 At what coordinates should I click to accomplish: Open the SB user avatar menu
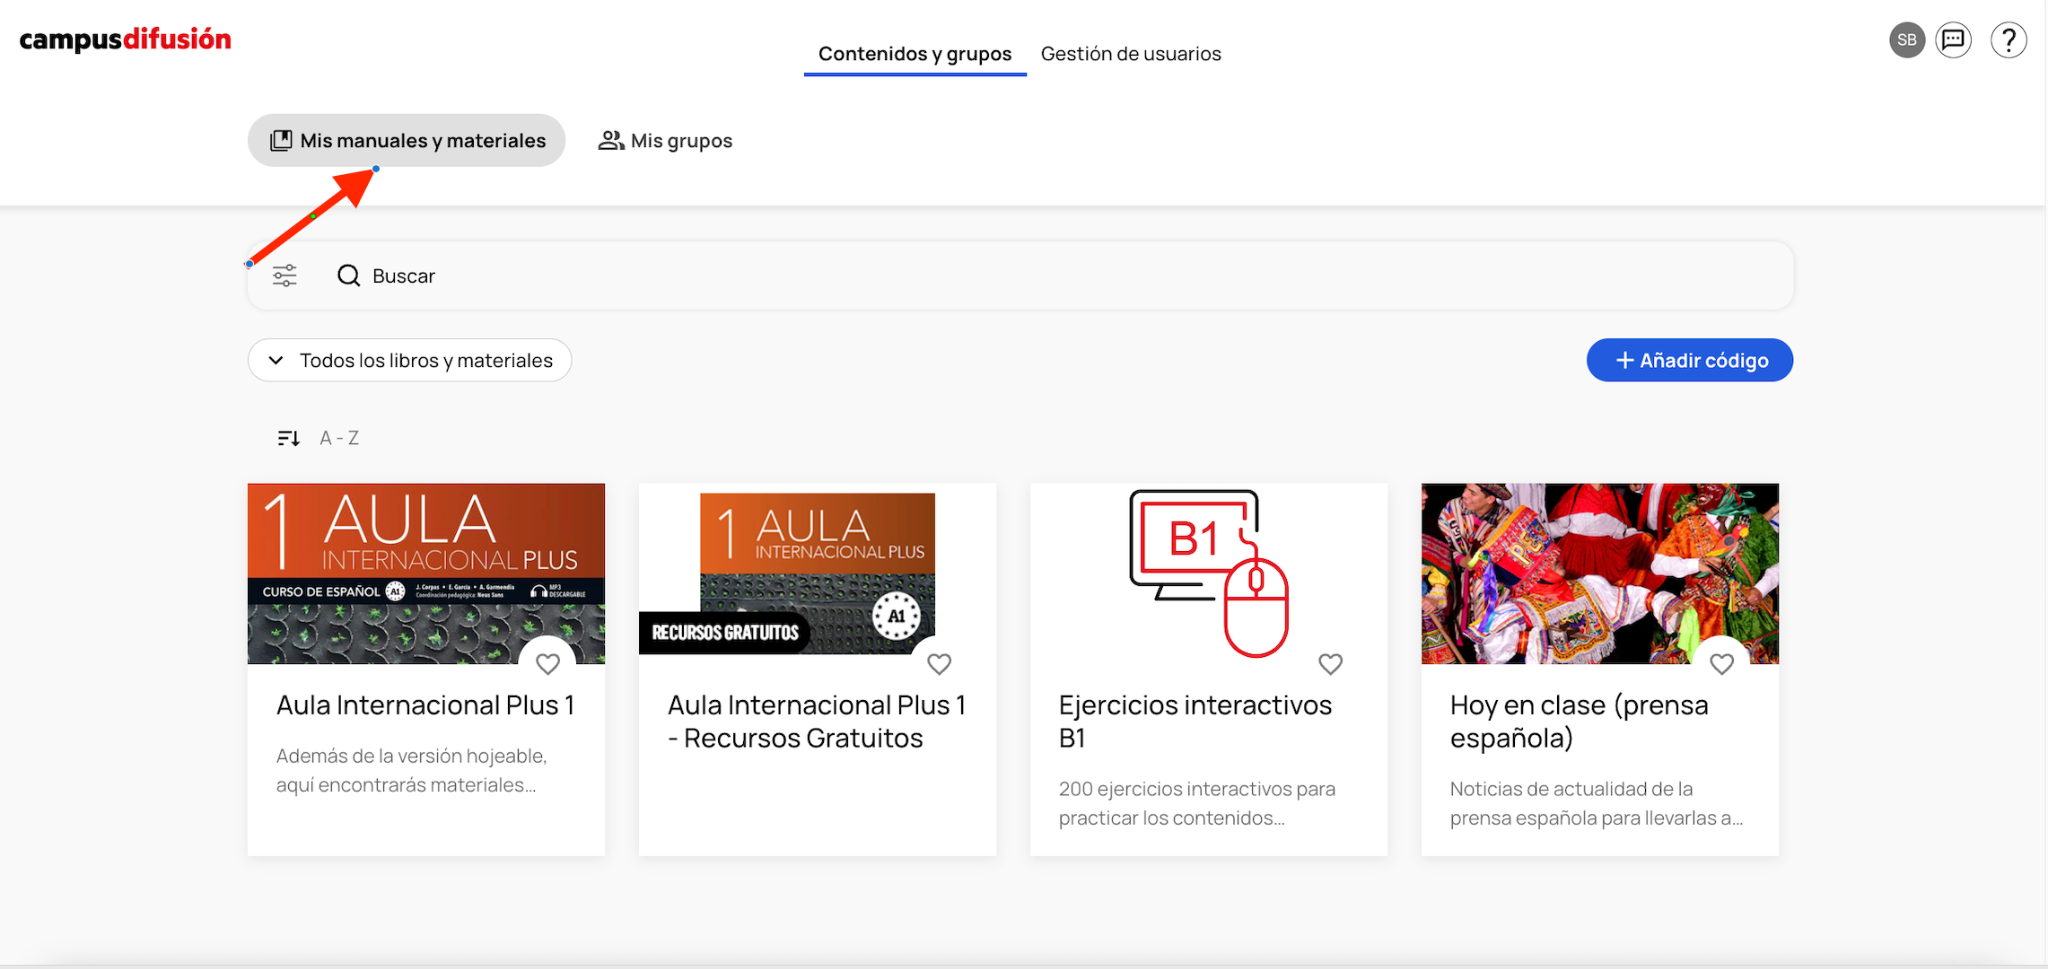(1906, 40)
